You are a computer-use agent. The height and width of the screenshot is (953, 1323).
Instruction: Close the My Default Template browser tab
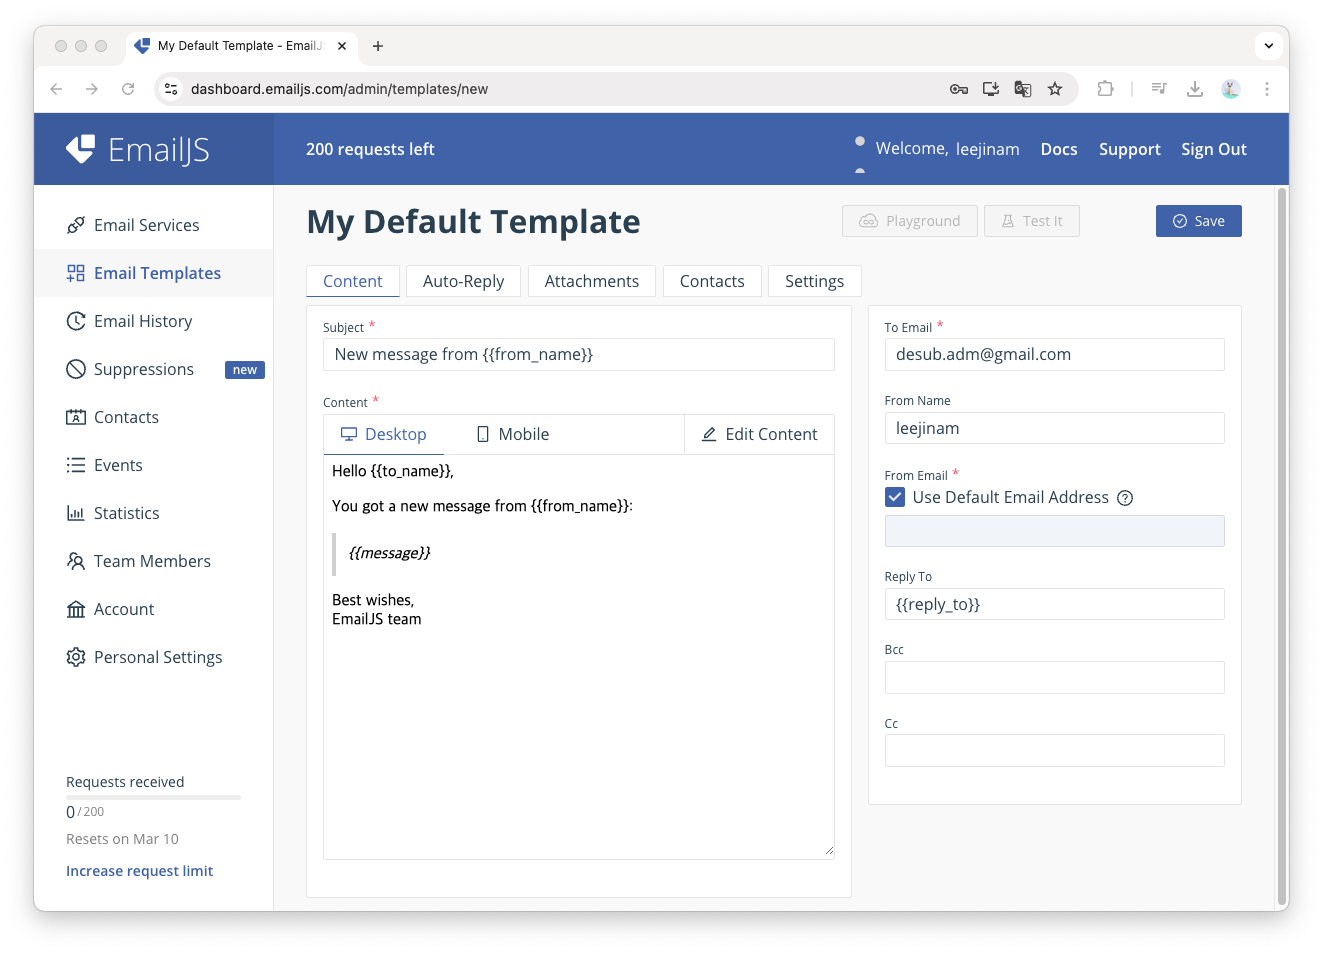(x=342, y=46)
